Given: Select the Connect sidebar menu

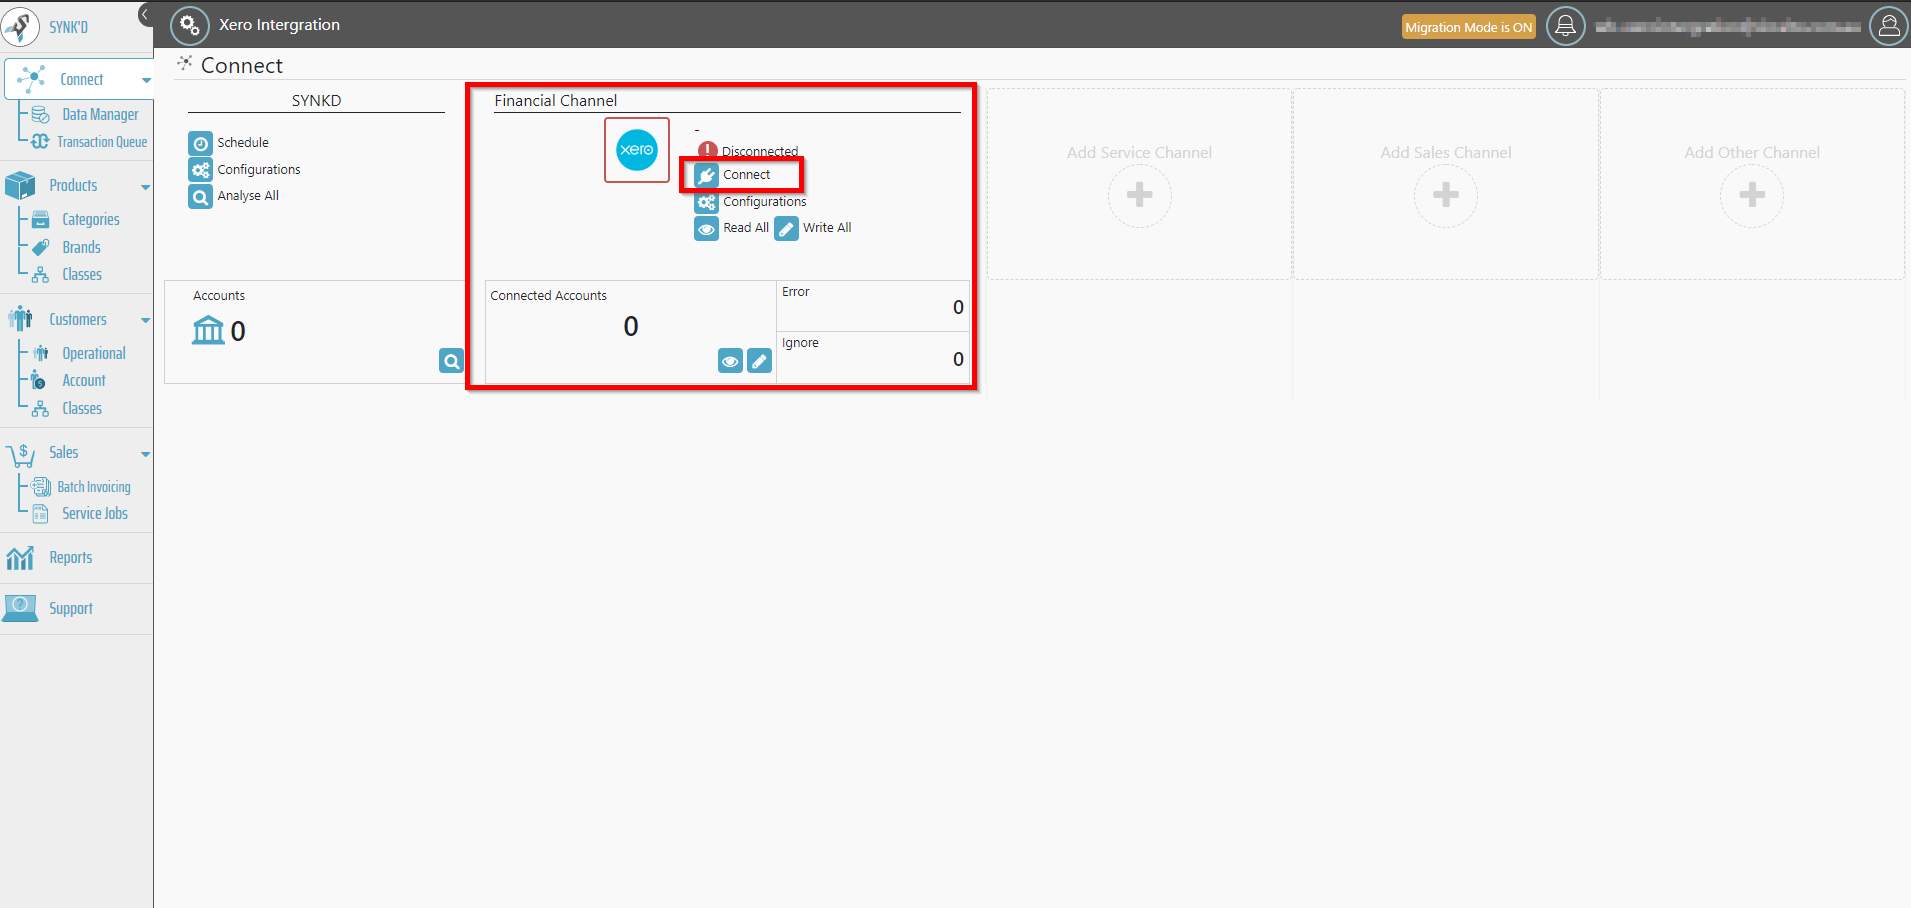Looking at the screenshot, I should 80,79.
